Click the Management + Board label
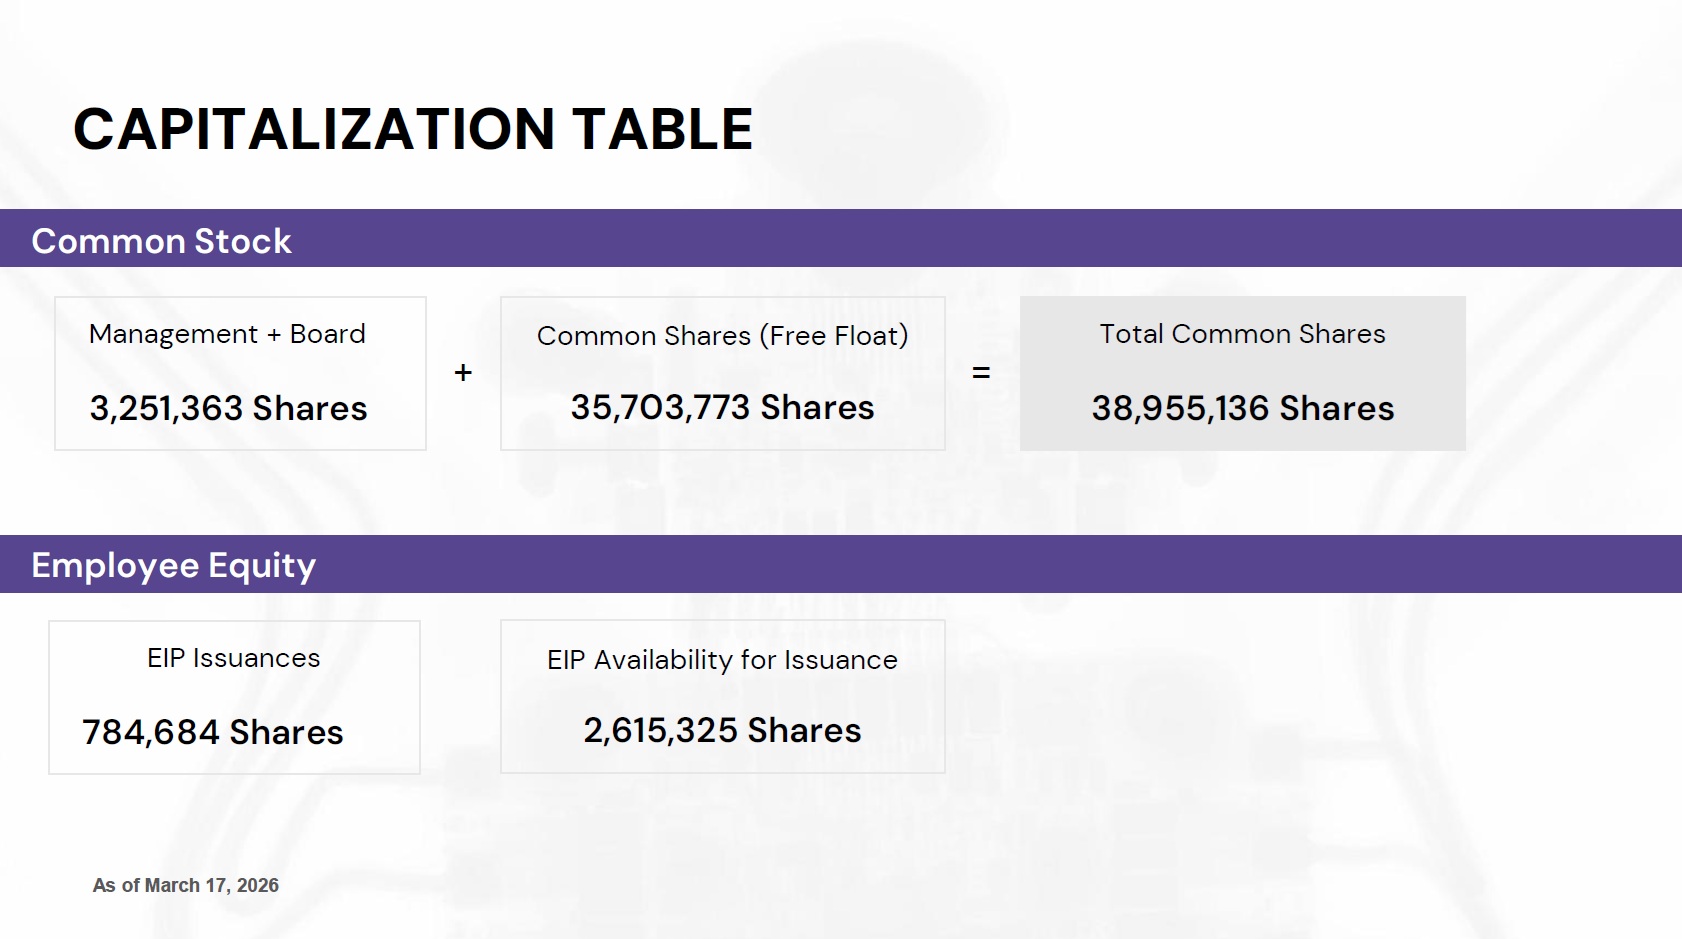Image resolution: width=1682 pixels, height=939 pixels. pyautogui.click(x=227, y=334)
